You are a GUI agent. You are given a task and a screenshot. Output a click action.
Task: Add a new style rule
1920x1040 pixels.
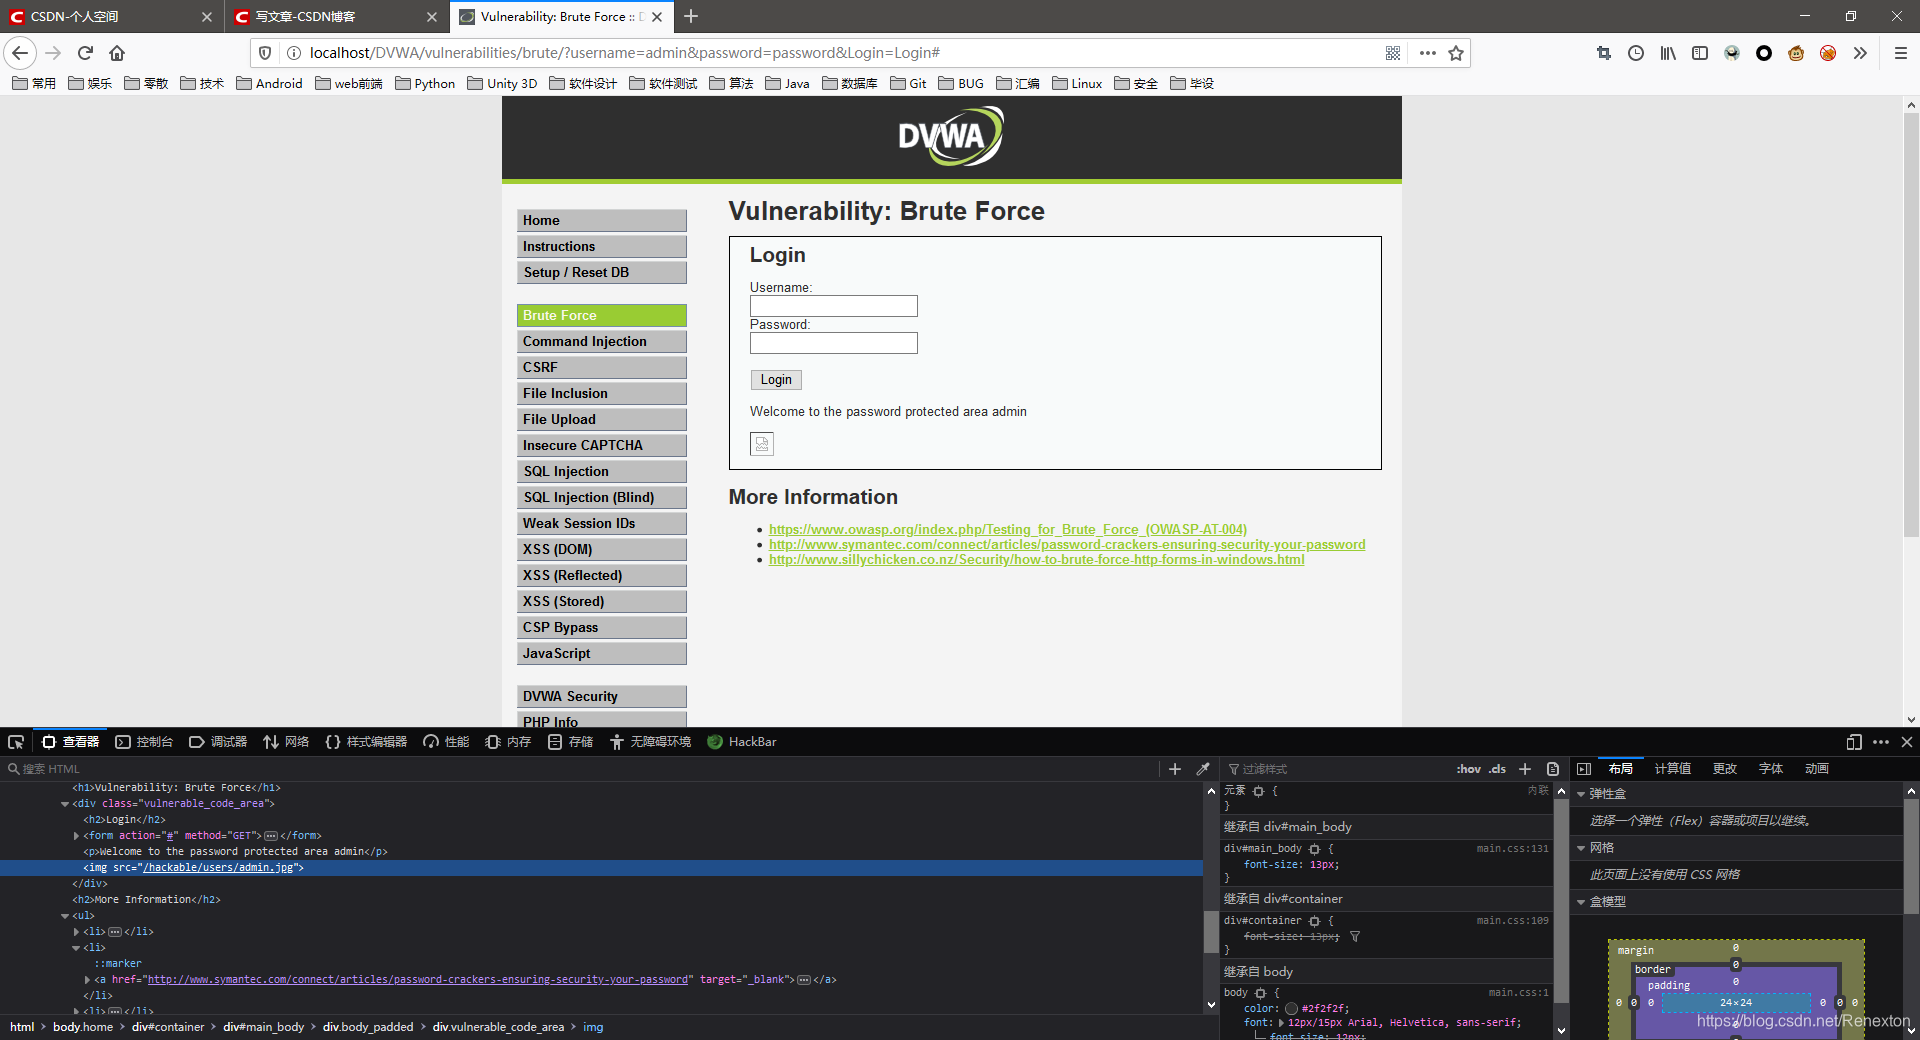point(1525,769)
